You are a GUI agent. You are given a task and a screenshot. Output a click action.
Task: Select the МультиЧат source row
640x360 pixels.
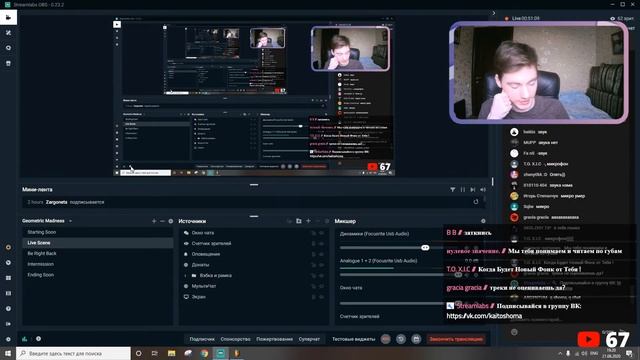[x=254, y=286]
